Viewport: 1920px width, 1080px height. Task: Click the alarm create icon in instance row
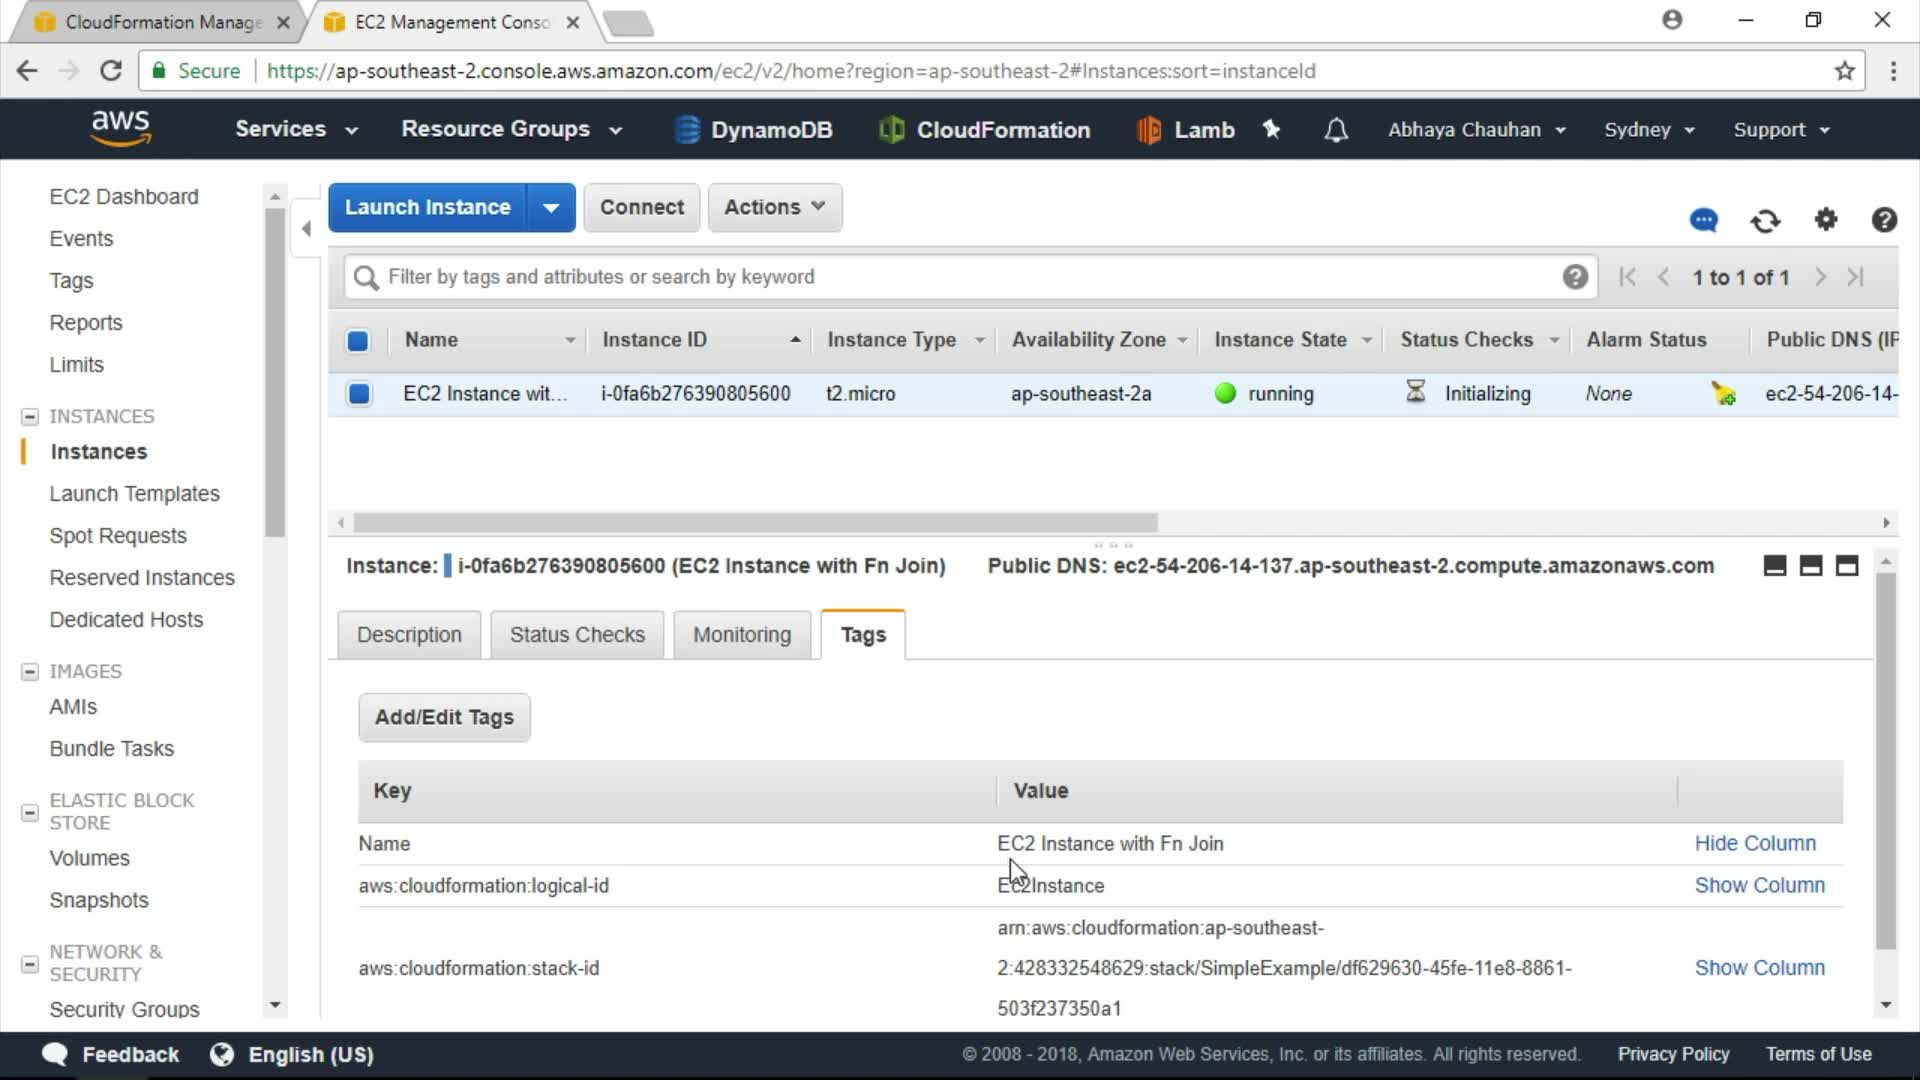coord(1723,394)
